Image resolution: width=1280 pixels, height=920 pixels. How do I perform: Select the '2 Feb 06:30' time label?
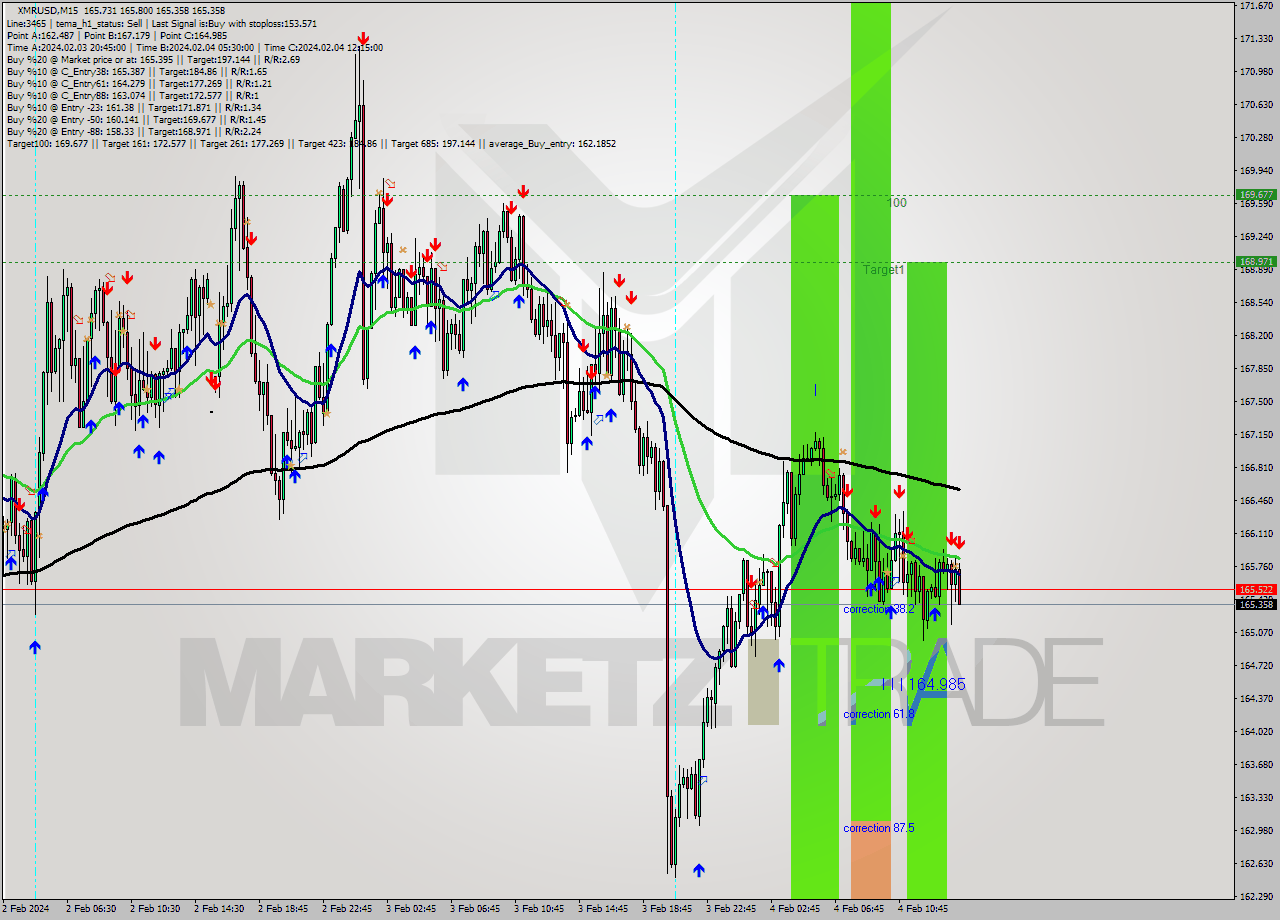click(91, 909)
